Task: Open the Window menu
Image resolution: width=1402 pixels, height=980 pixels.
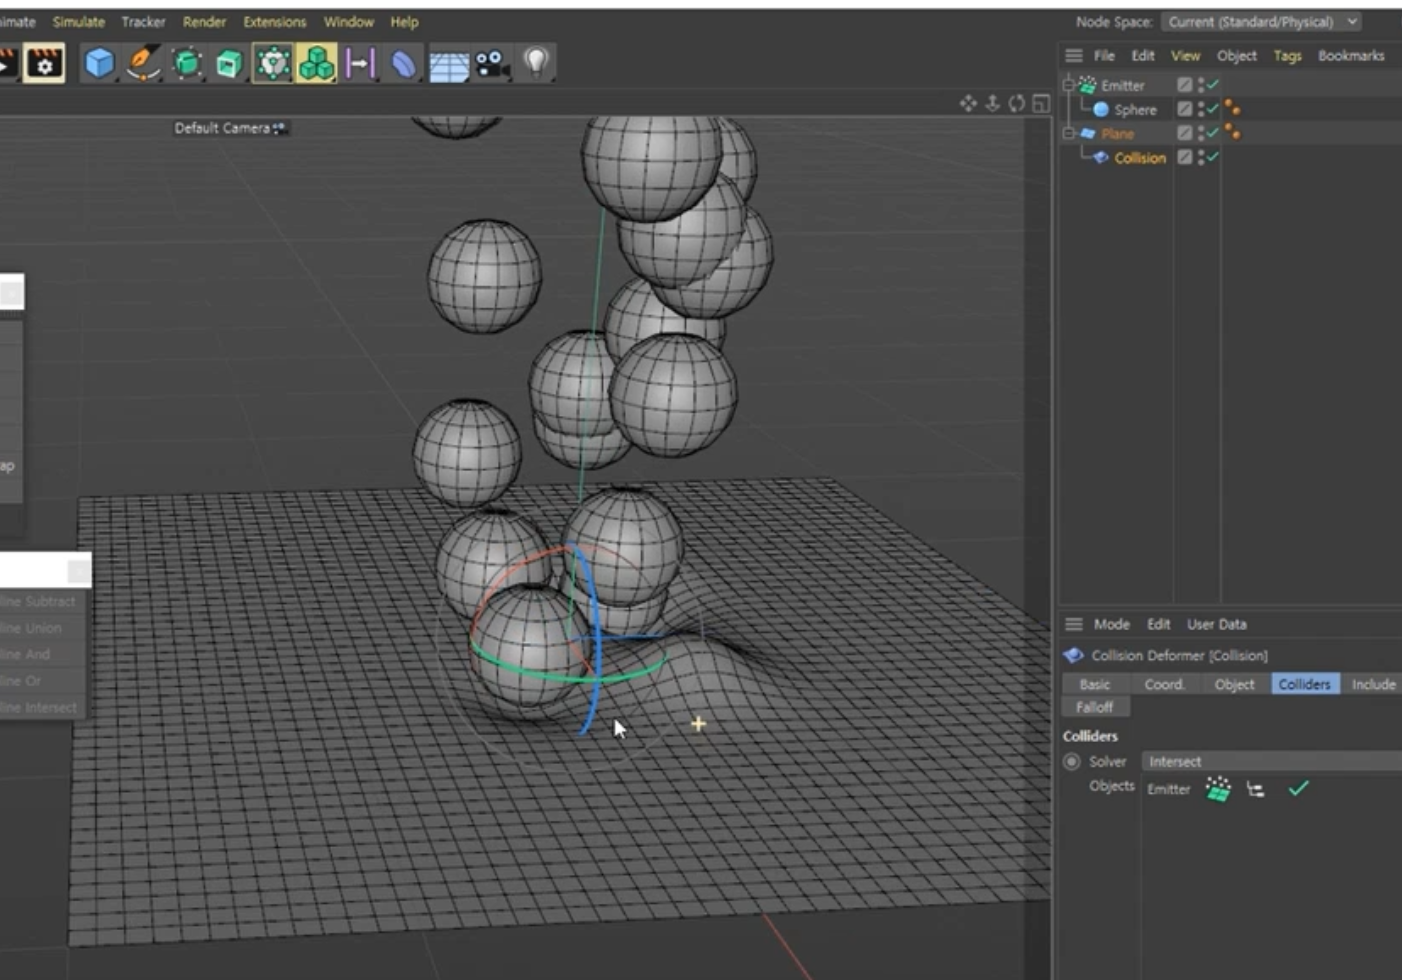Action: tap(348, 22)
